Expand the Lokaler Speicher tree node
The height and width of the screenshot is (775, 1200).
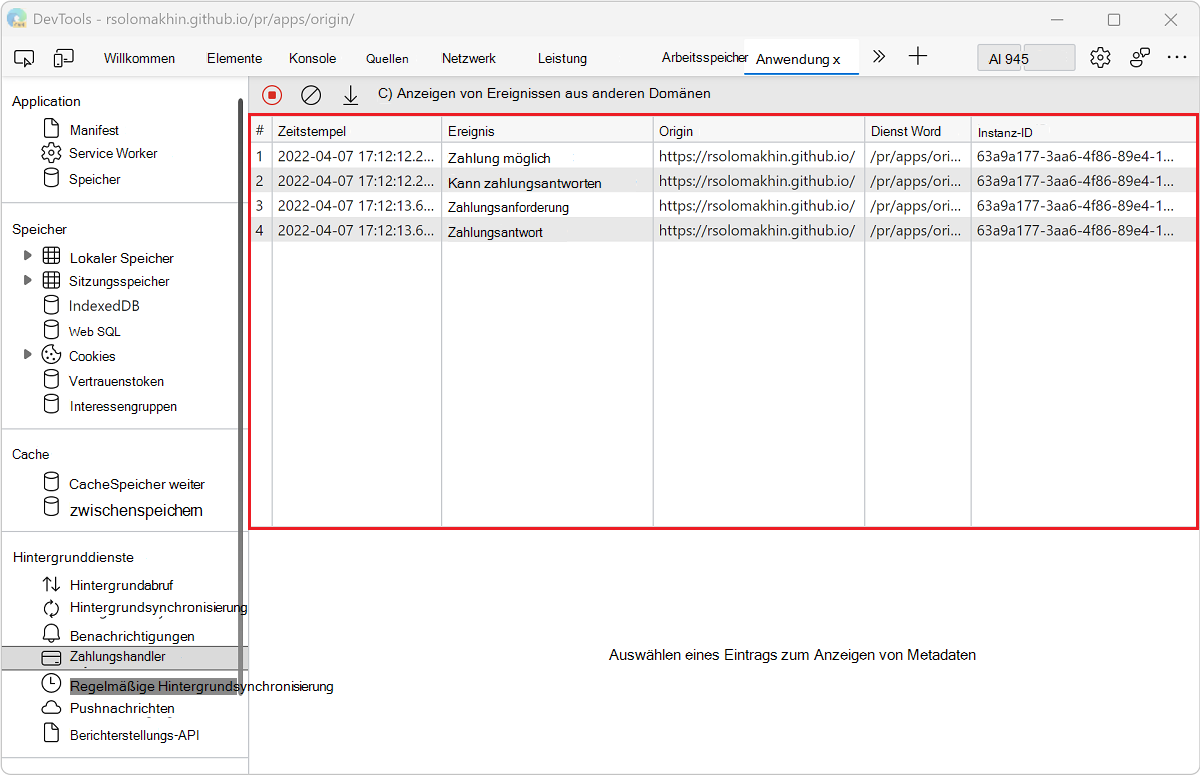point(28,257)
